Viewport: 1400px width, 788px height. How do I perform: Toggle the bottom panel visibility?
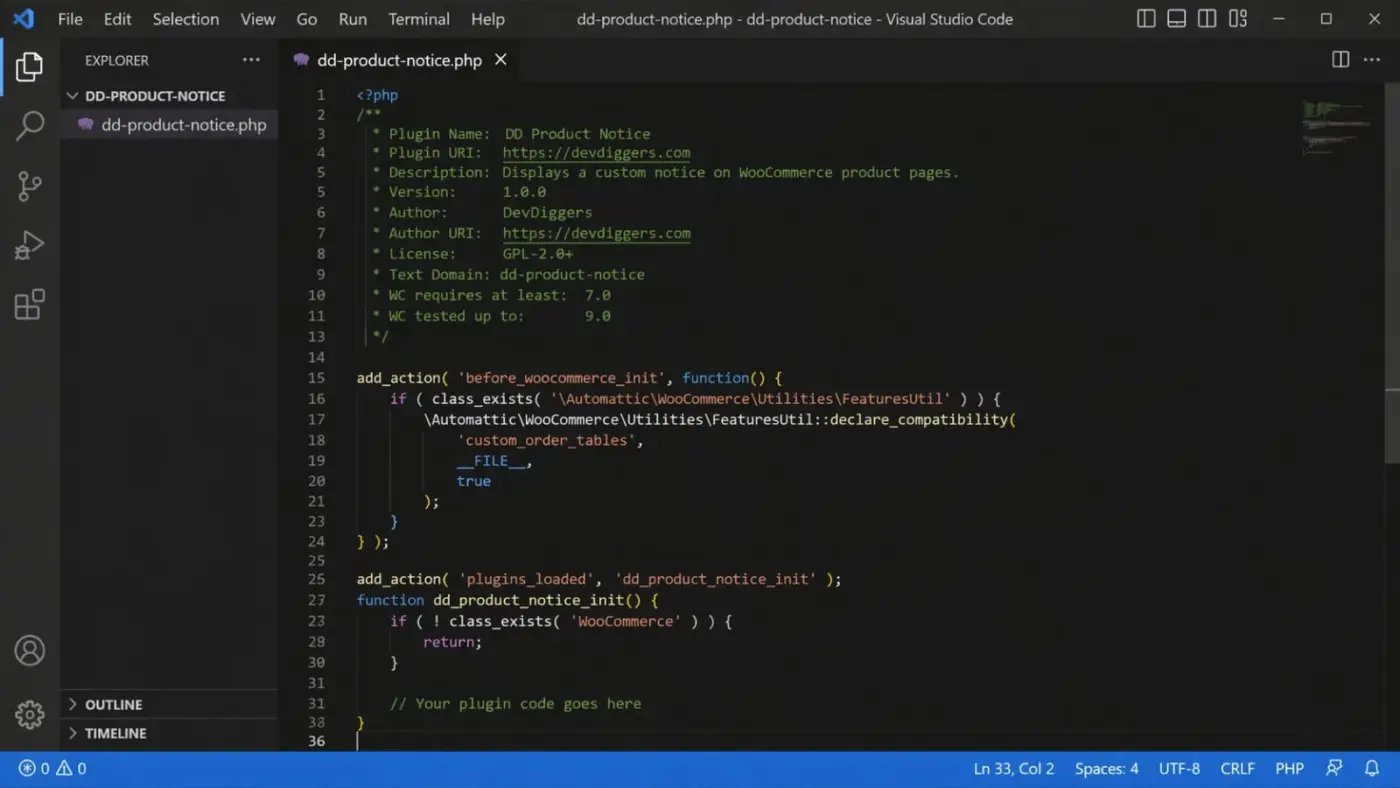pos(1177,19)
